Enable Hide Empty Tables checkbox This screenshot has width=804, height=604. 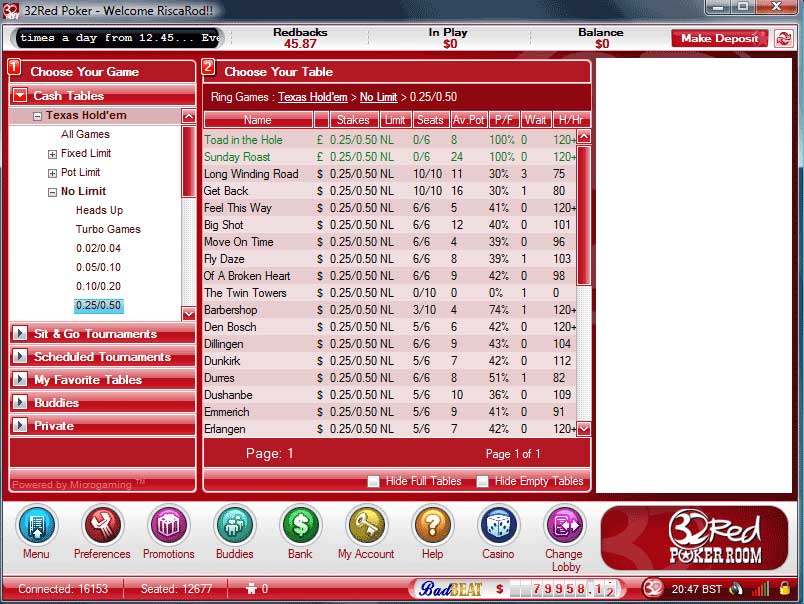(483, 481)
